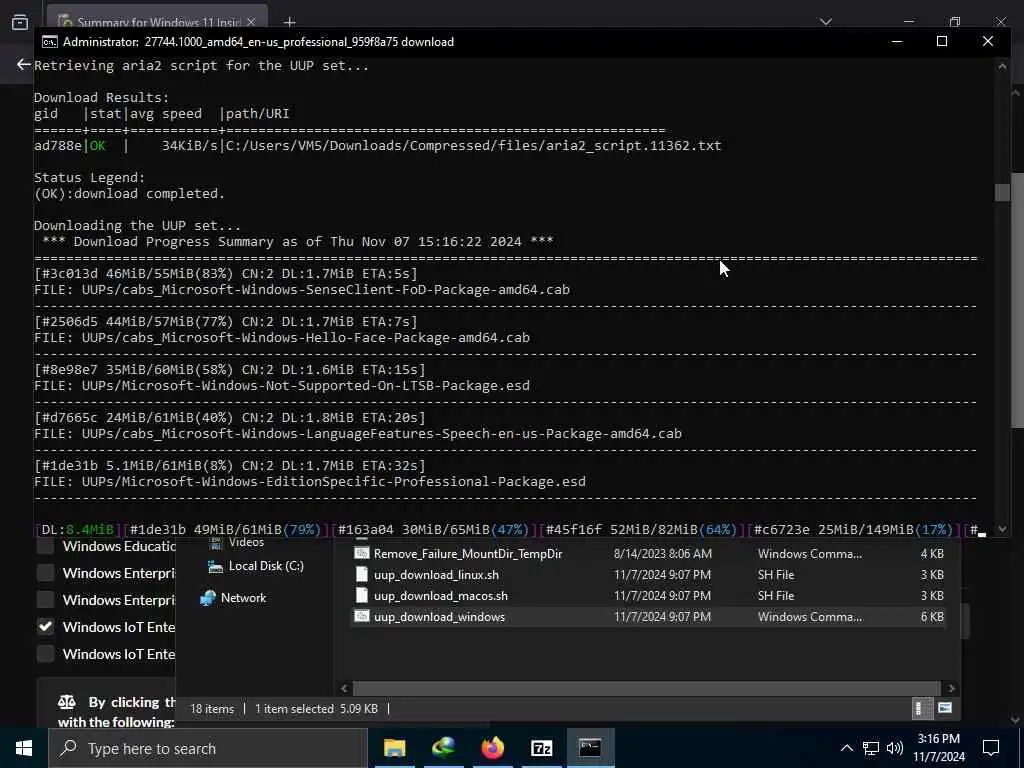Image resolution: width=1024 pixels, height=768 pixels.
Task: Go back using browser back arrow
Action: point(24,64)
